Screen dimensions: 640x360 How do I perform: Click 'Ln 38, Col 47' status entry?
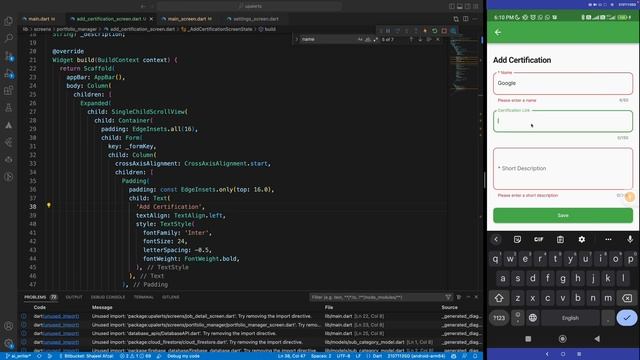pyautogui.click(x=291, y=356)
